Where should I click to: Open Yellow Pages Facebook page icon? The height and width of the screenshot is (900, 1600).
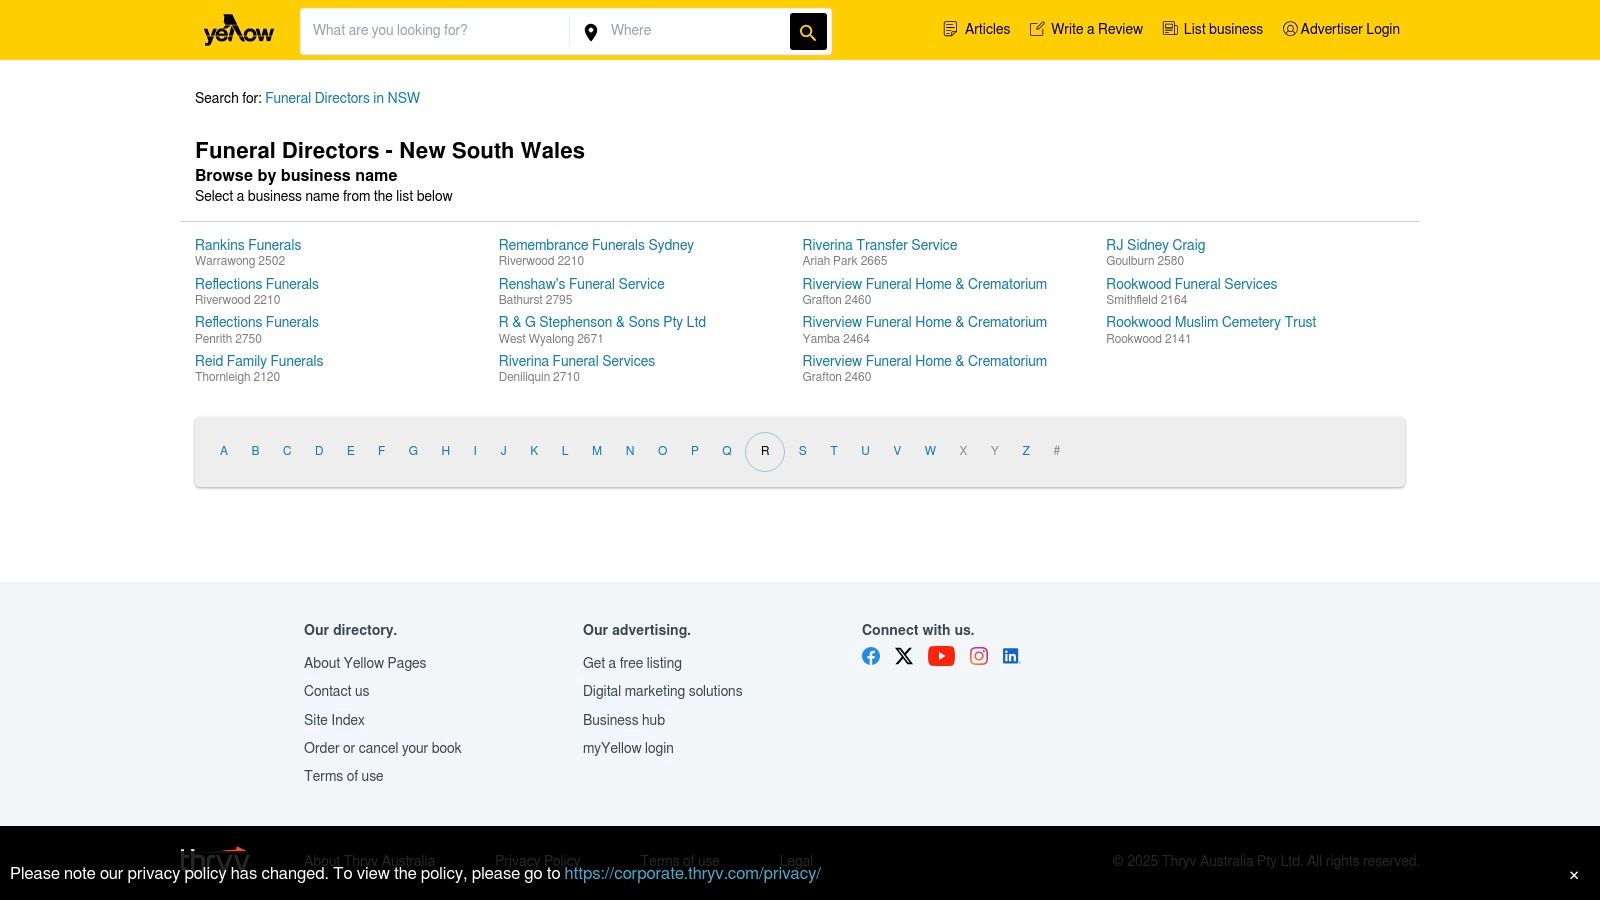pos(870,656)
